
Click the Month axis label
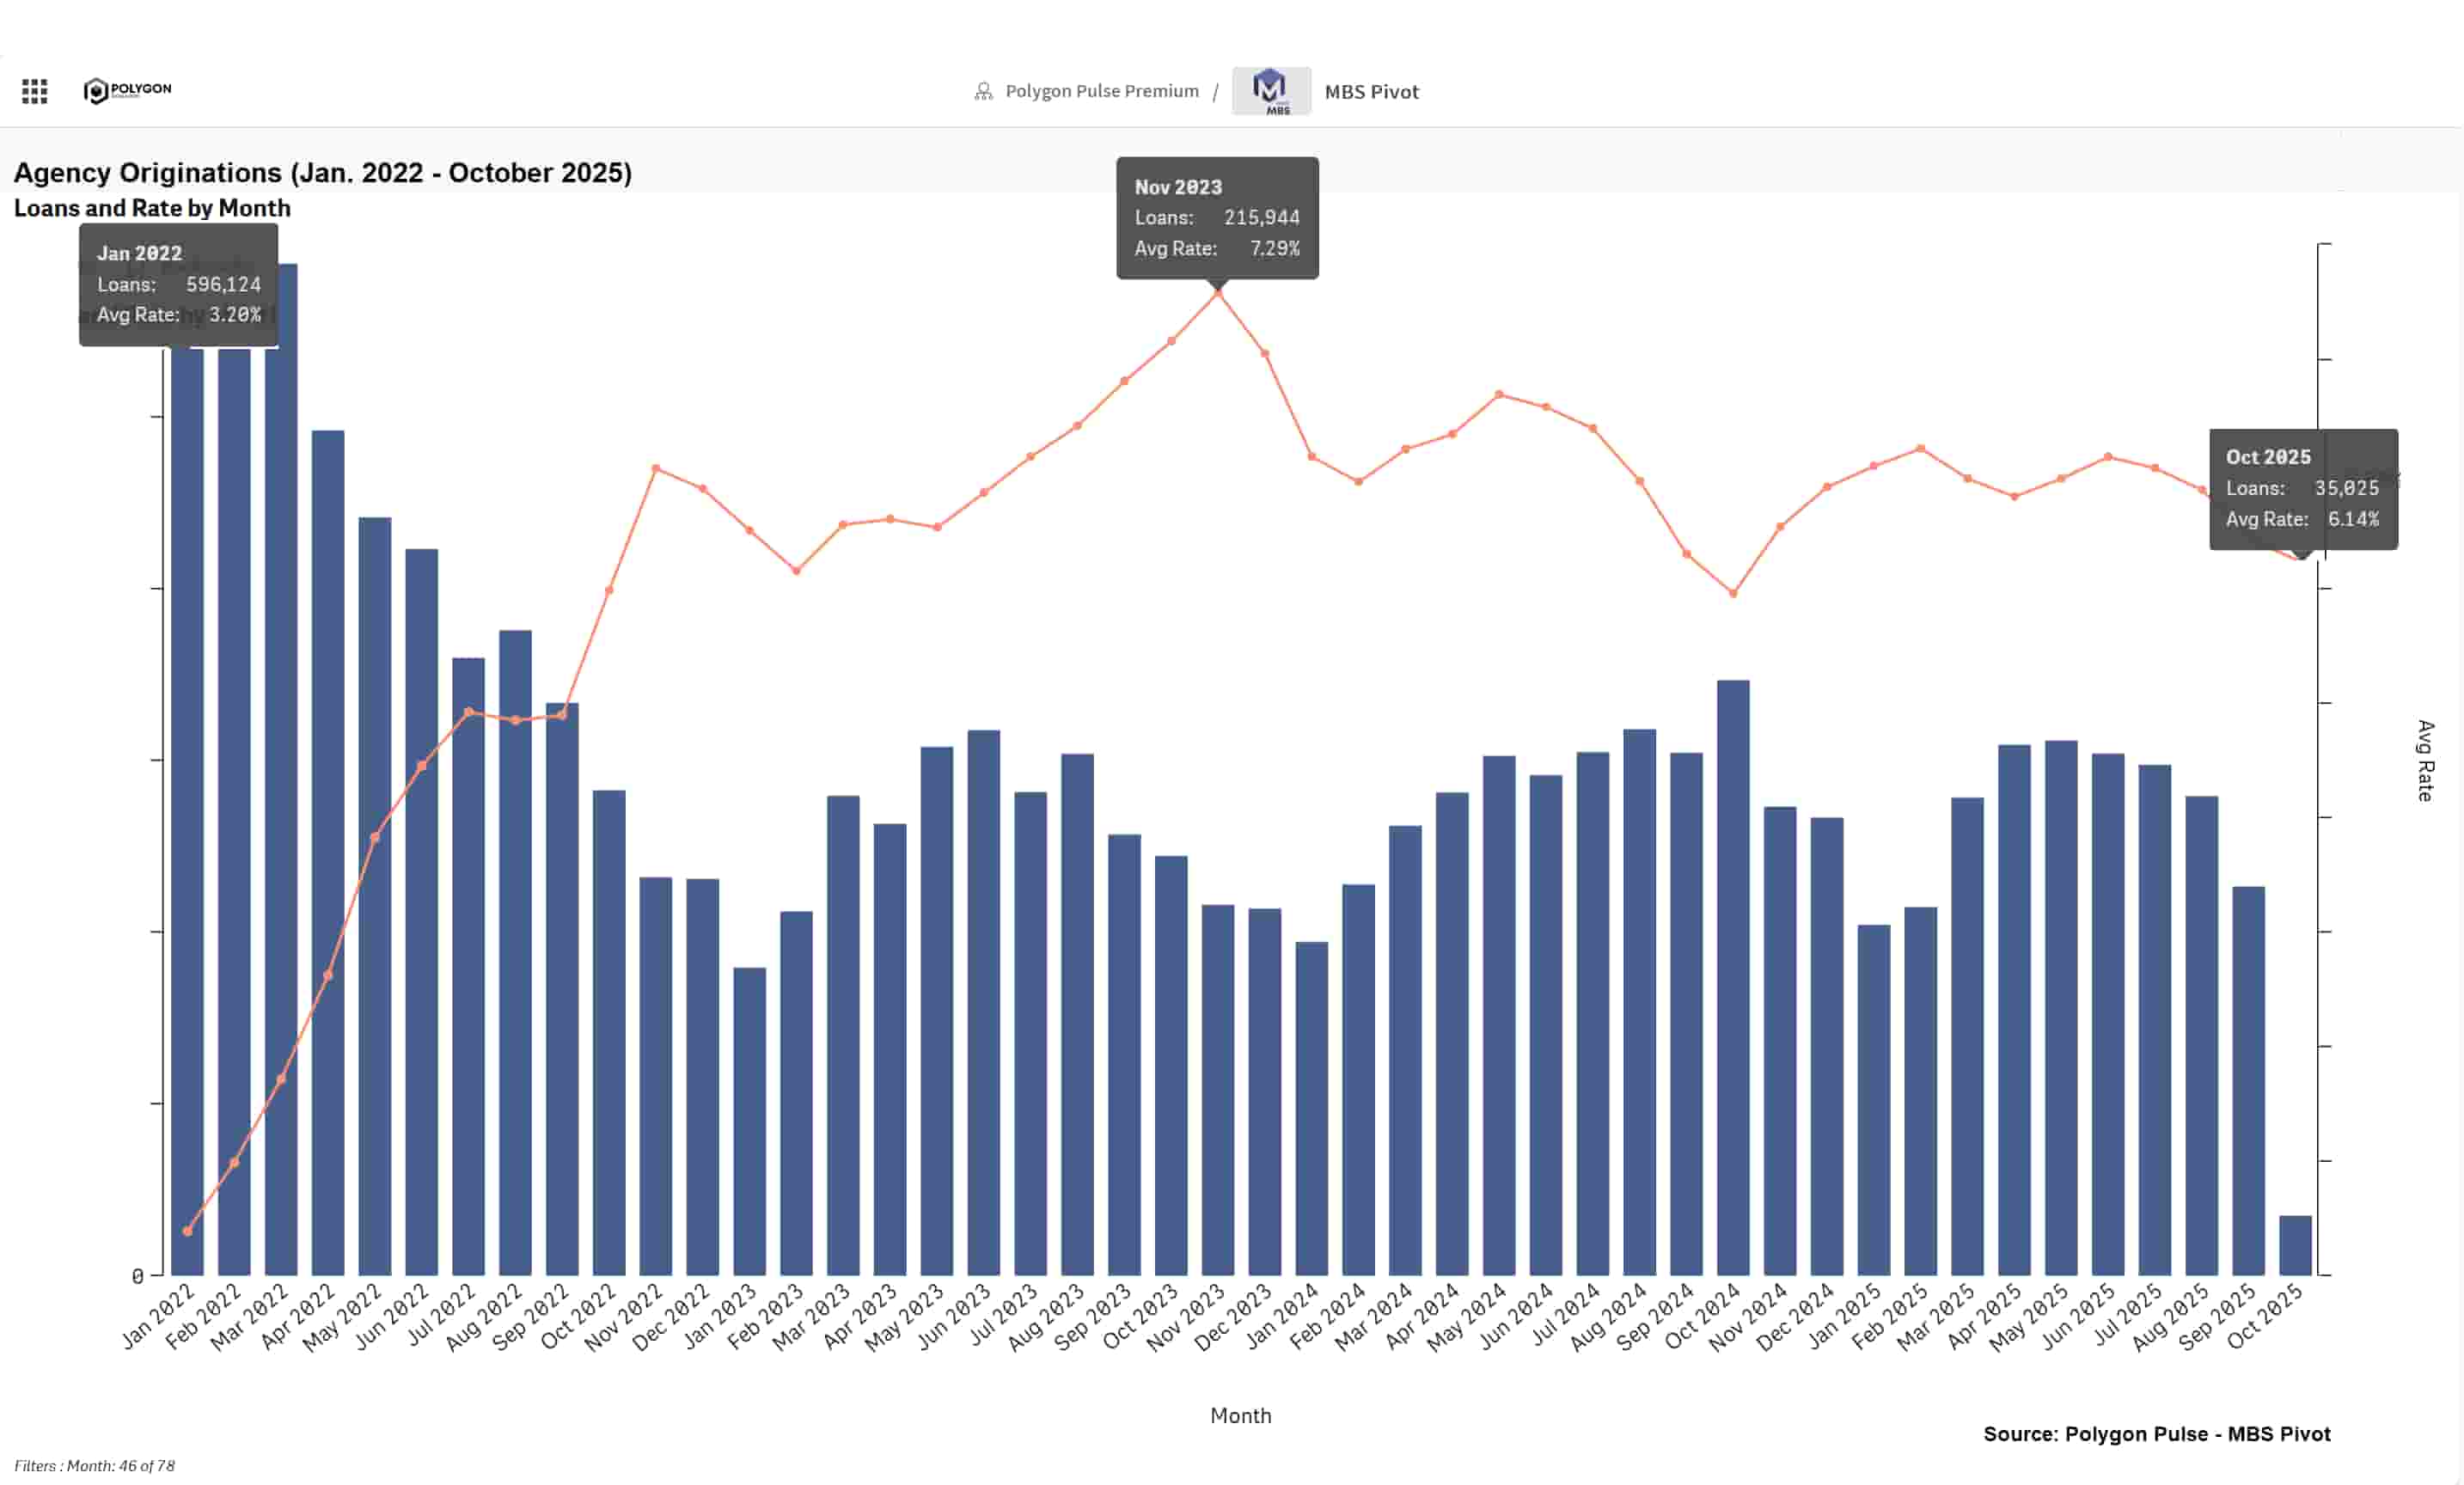click(1240, 1416)
